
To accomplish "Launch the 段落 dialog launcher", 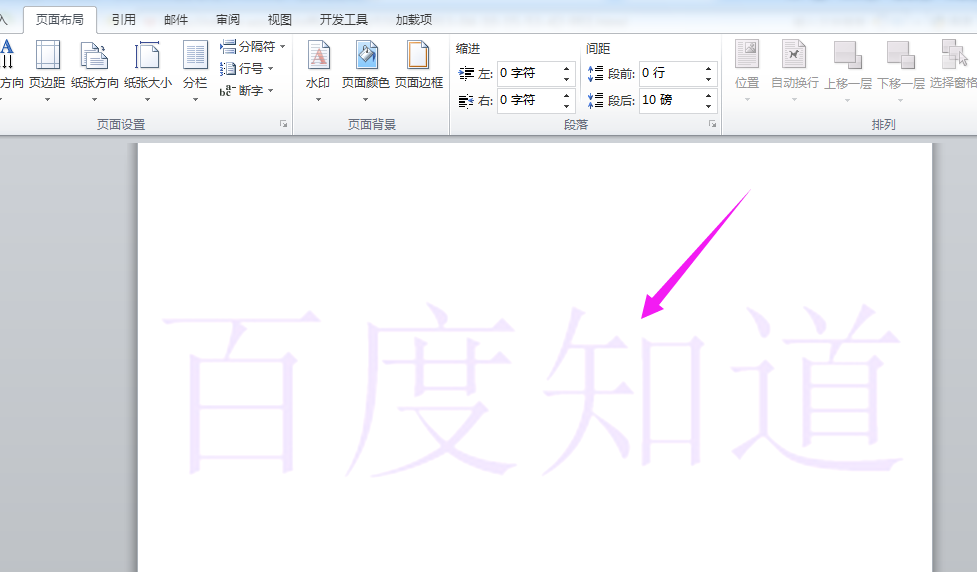I will (712, 124).
